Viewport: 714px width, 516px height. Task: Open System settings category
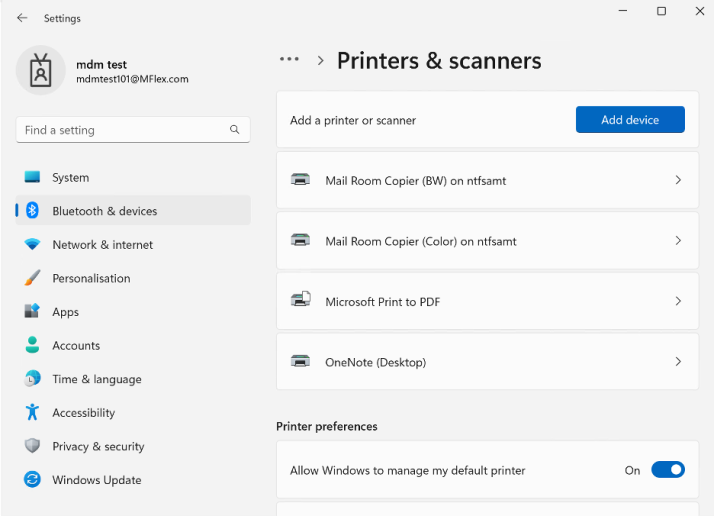(133, 177)
